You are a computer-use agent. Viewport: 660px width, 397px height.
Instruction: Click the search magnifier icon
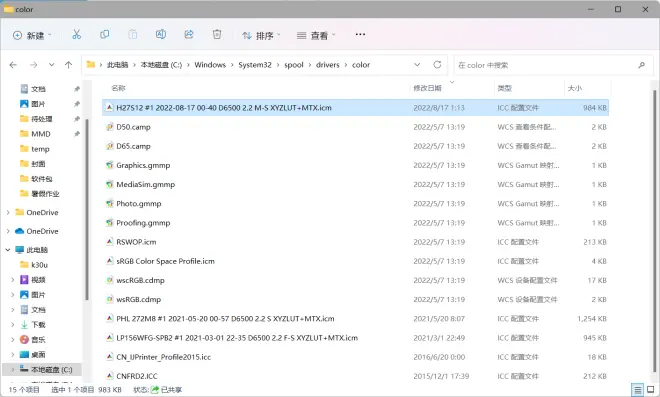click(641, 65)
